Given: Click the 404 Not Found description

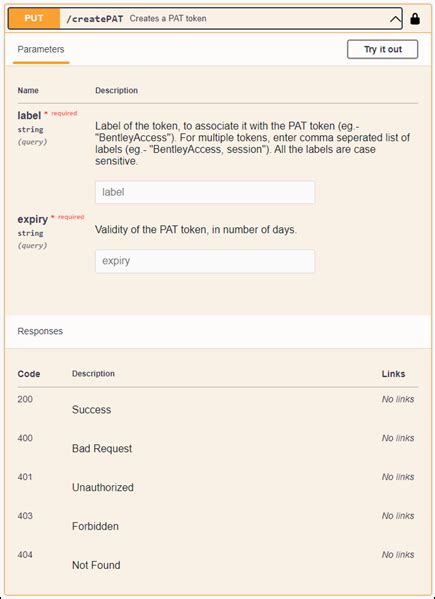Looking at the screenshot, I should (96, 565).
